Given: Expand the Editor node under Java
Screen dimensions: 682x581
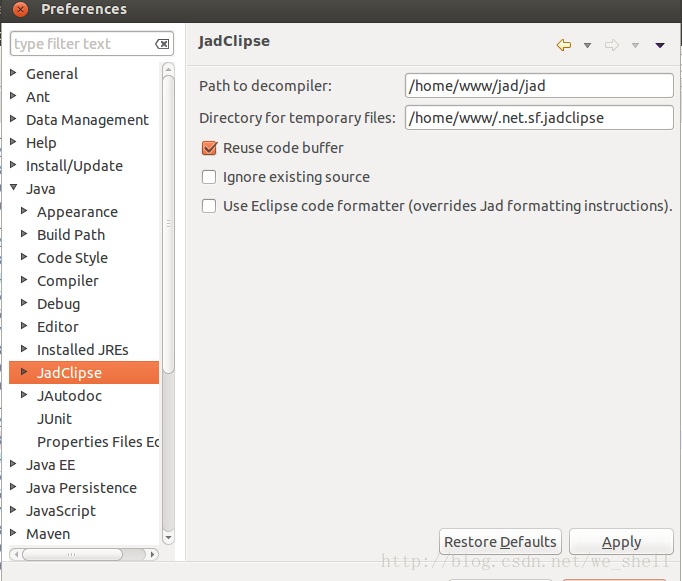Looking at the screenshot, I should [24, 326].
